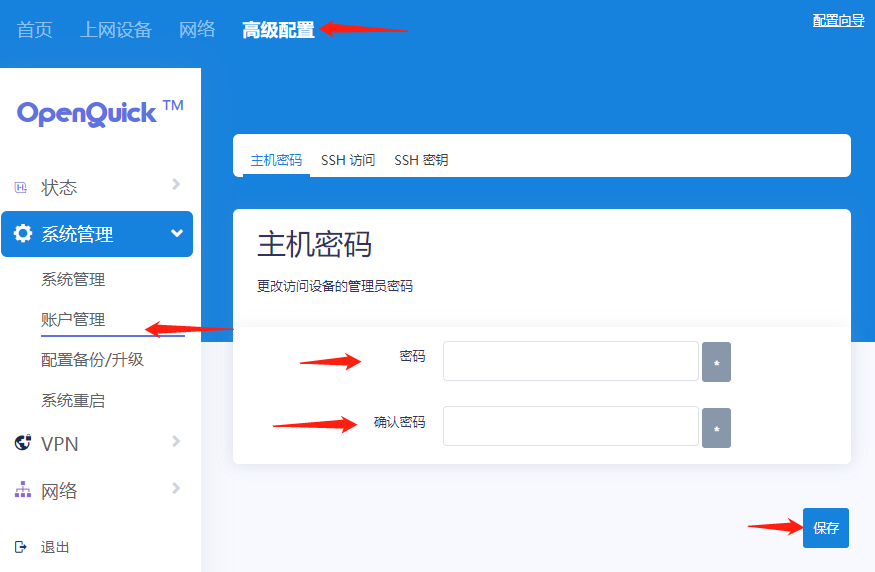Open the SSH 密钥 tab
This screenshot has height=572, width=875.
click(421, 160)
